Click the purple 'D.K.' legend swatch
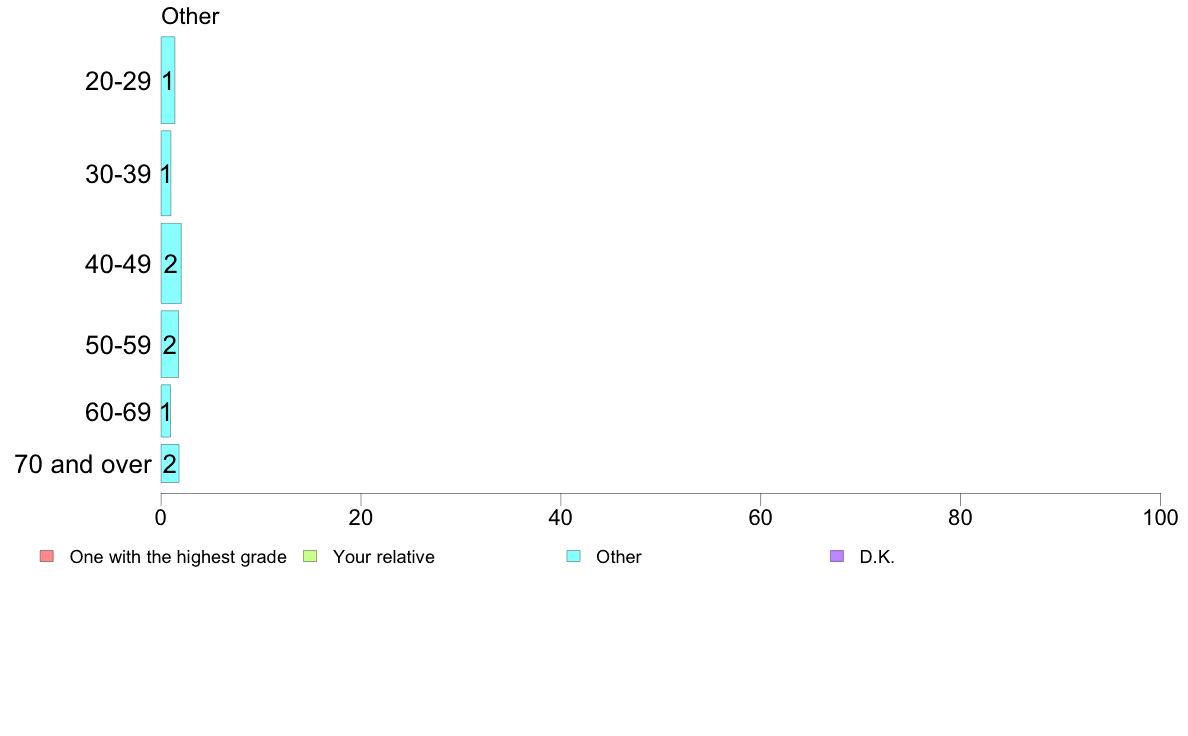1188x736 pixels. (x=837, y=556)
